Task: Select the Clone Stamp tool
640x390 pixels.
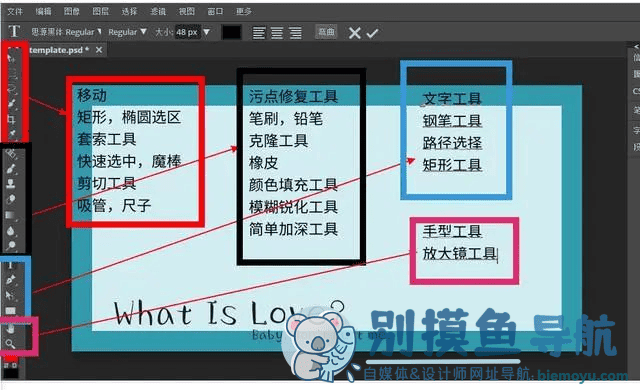Action: coord(11,183)
